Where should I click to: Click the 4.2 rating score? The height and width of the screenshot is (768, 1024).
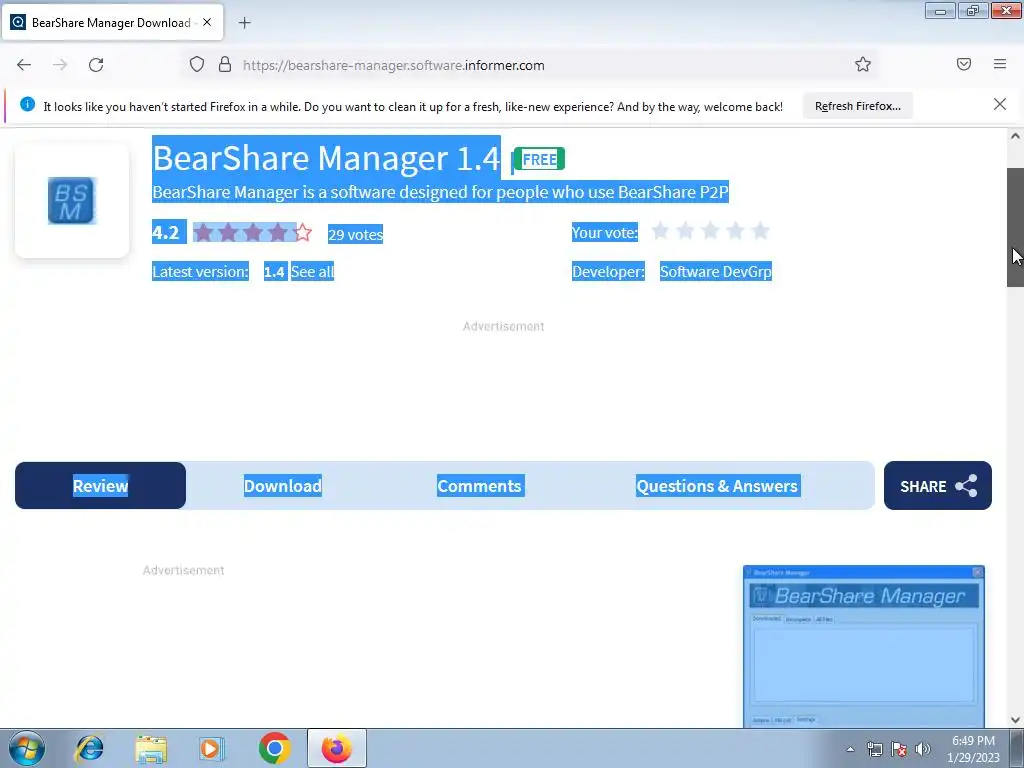pos(167,232)
